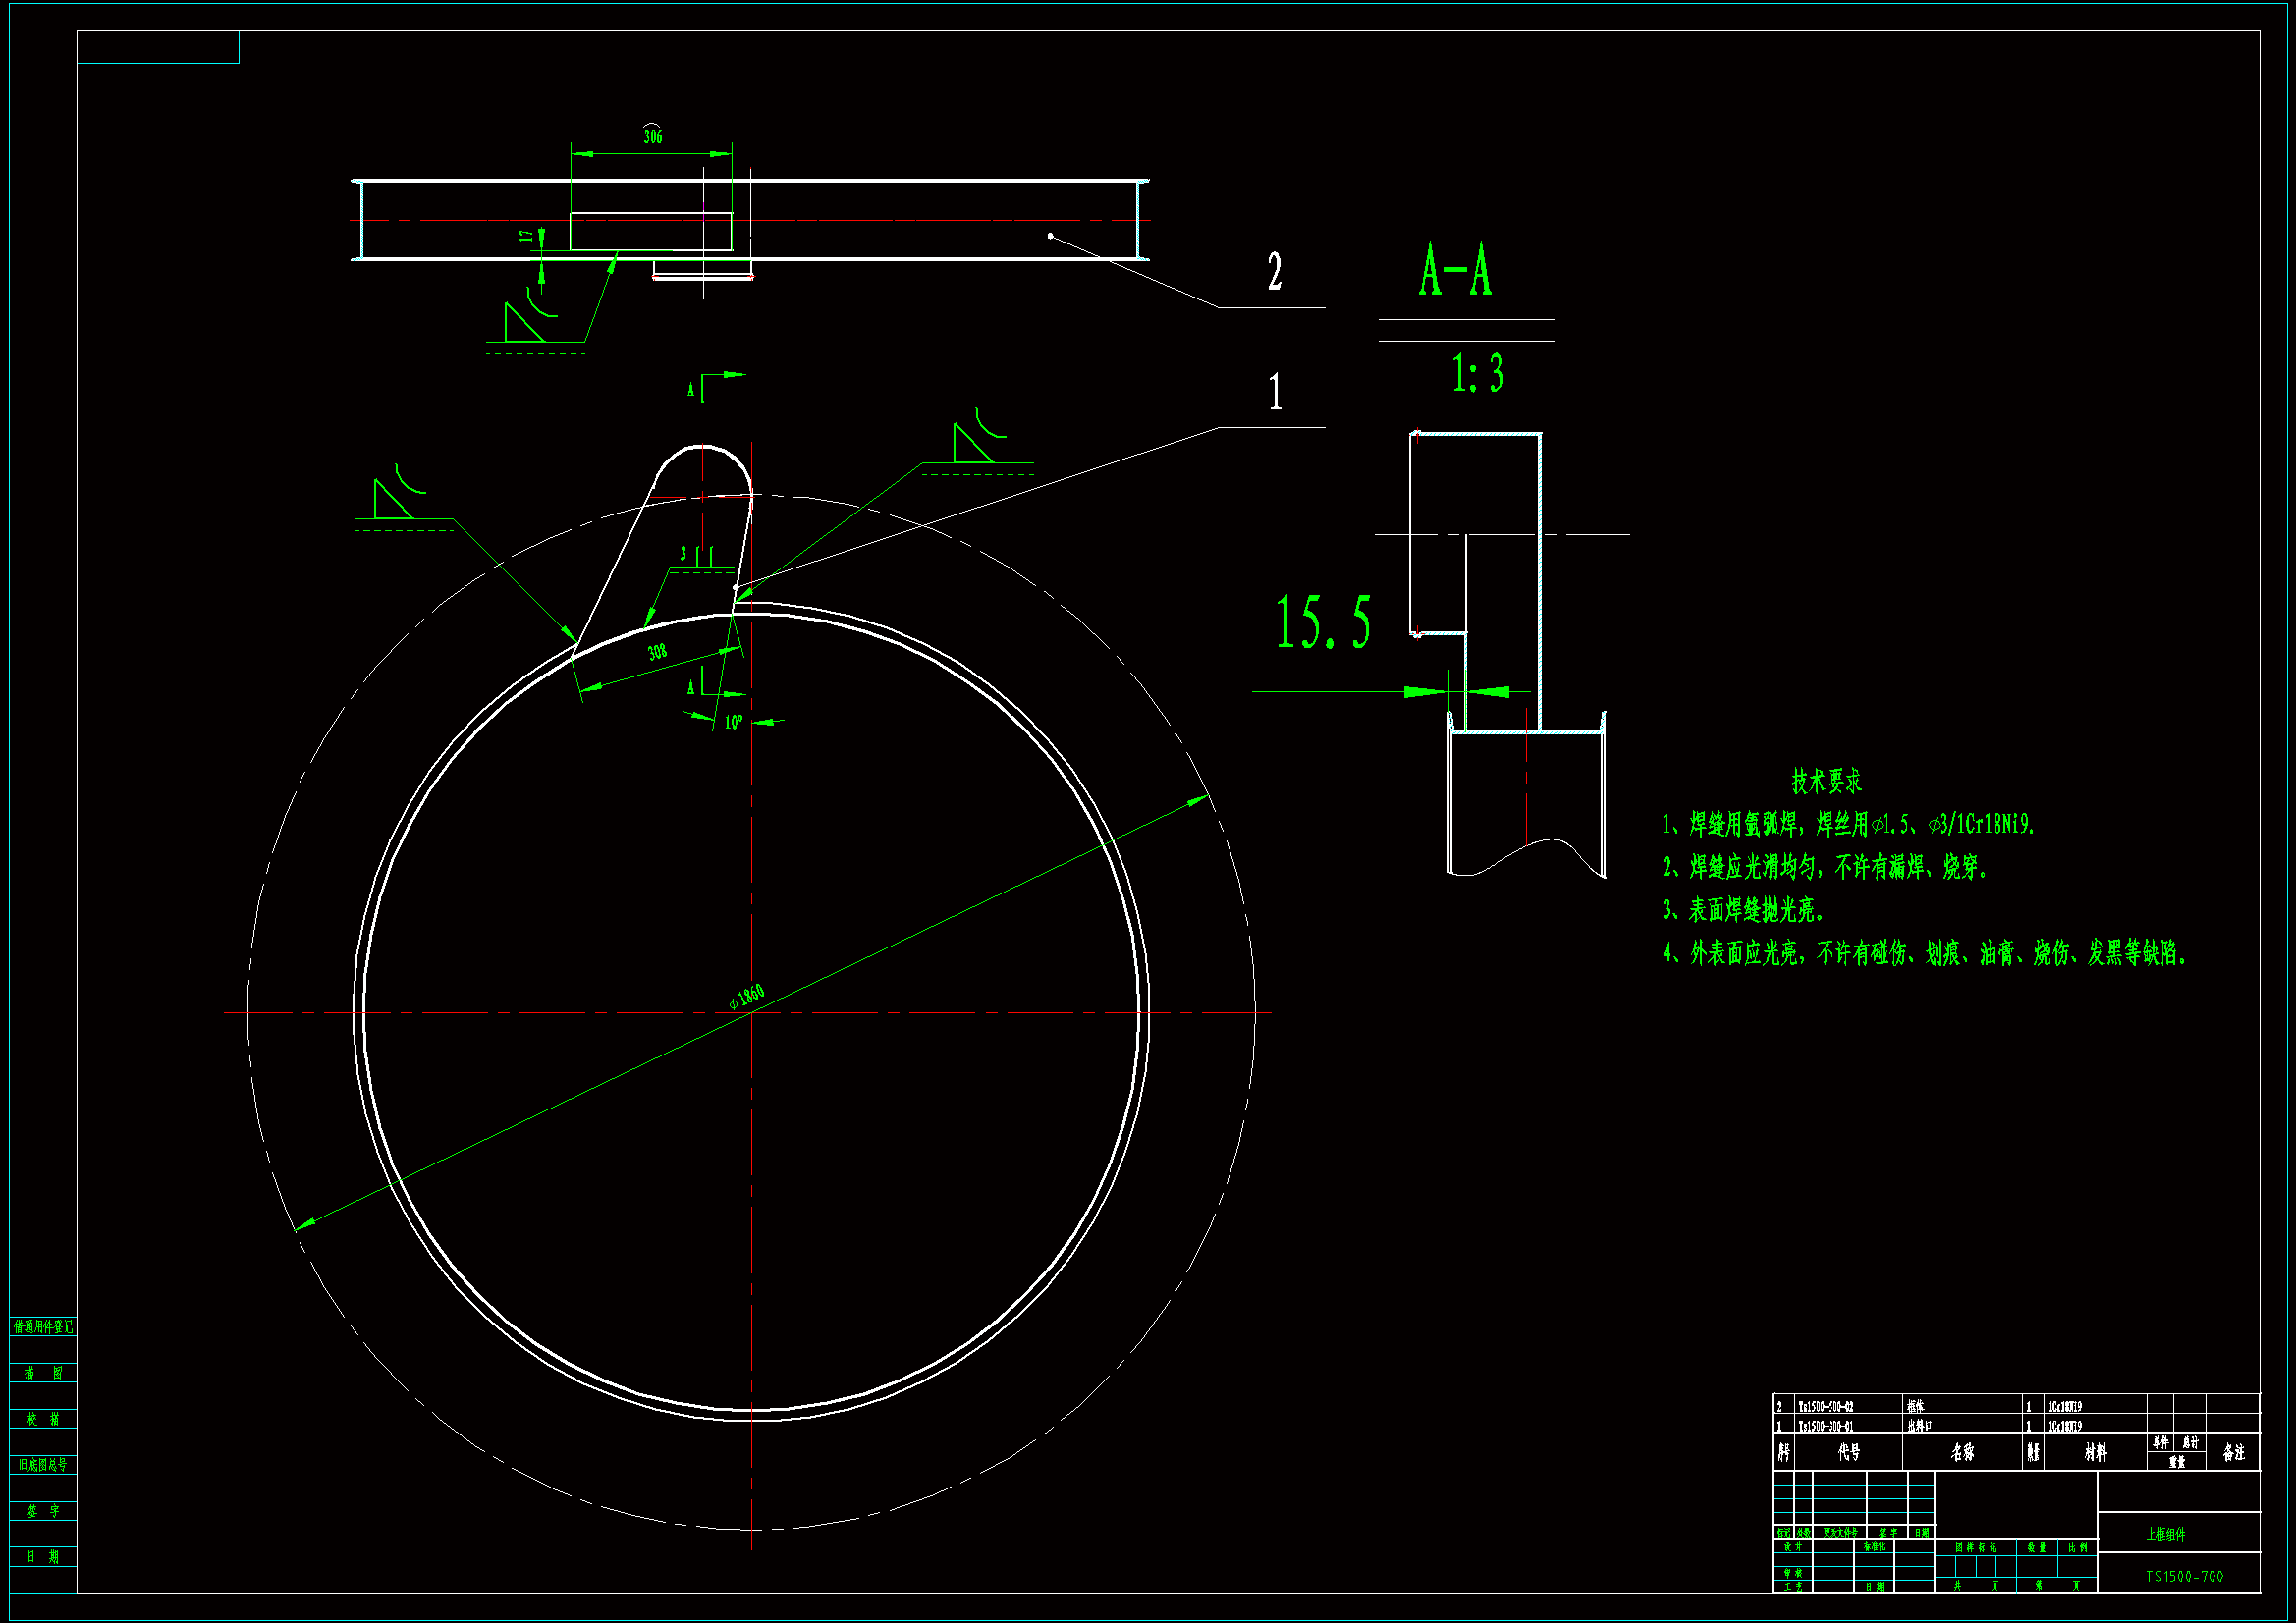Click the A-A section view title

point(1455,271)
